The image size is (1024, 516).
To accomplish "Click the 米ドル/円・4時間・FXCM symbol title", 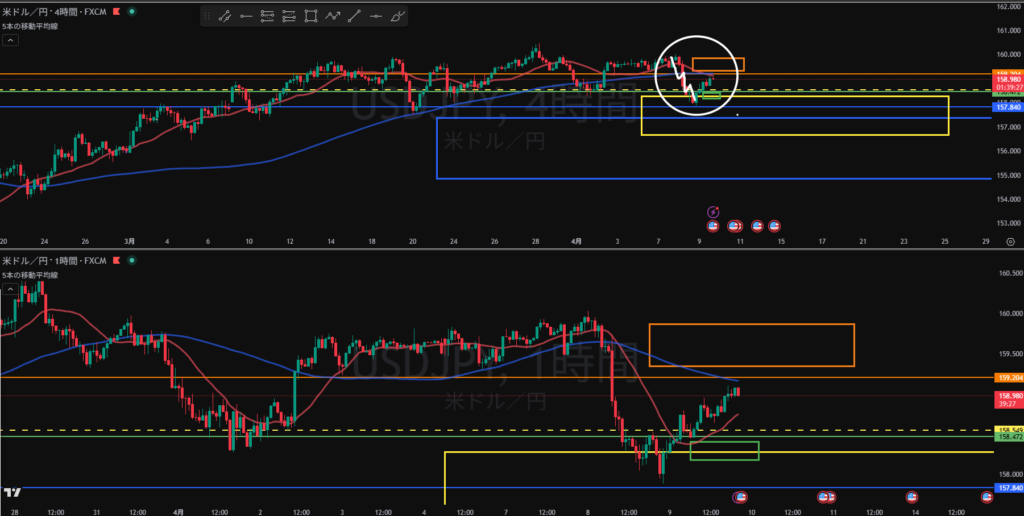I will 48,12.
